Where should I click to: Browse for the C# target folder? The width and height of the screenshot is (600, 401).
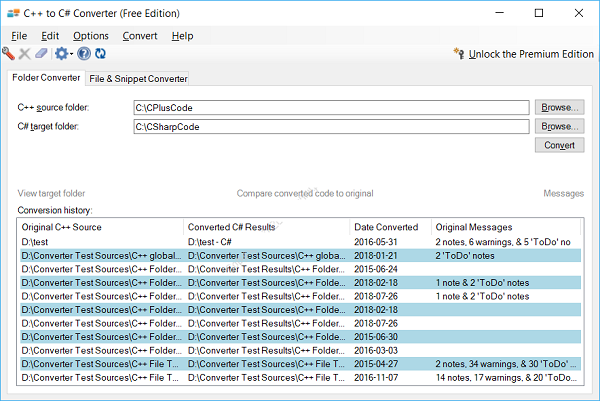559,126
